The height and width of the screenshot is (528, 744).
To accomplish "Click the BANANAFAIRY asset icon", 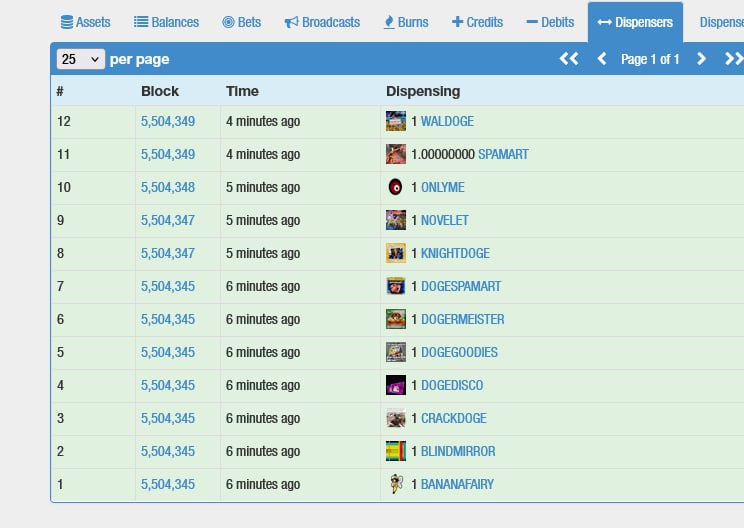I will click(x=396, y=484).
